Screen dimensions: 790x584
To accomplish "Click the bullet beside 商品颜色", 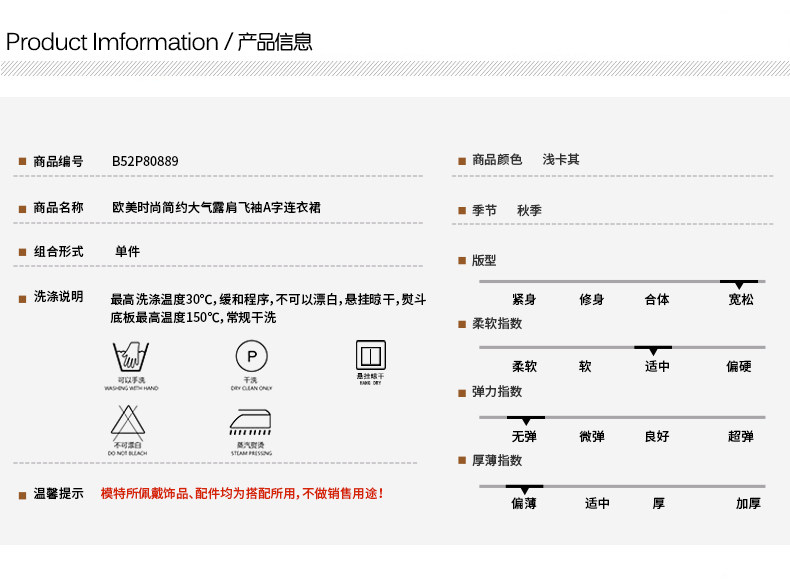I will [x=462, y=161].
